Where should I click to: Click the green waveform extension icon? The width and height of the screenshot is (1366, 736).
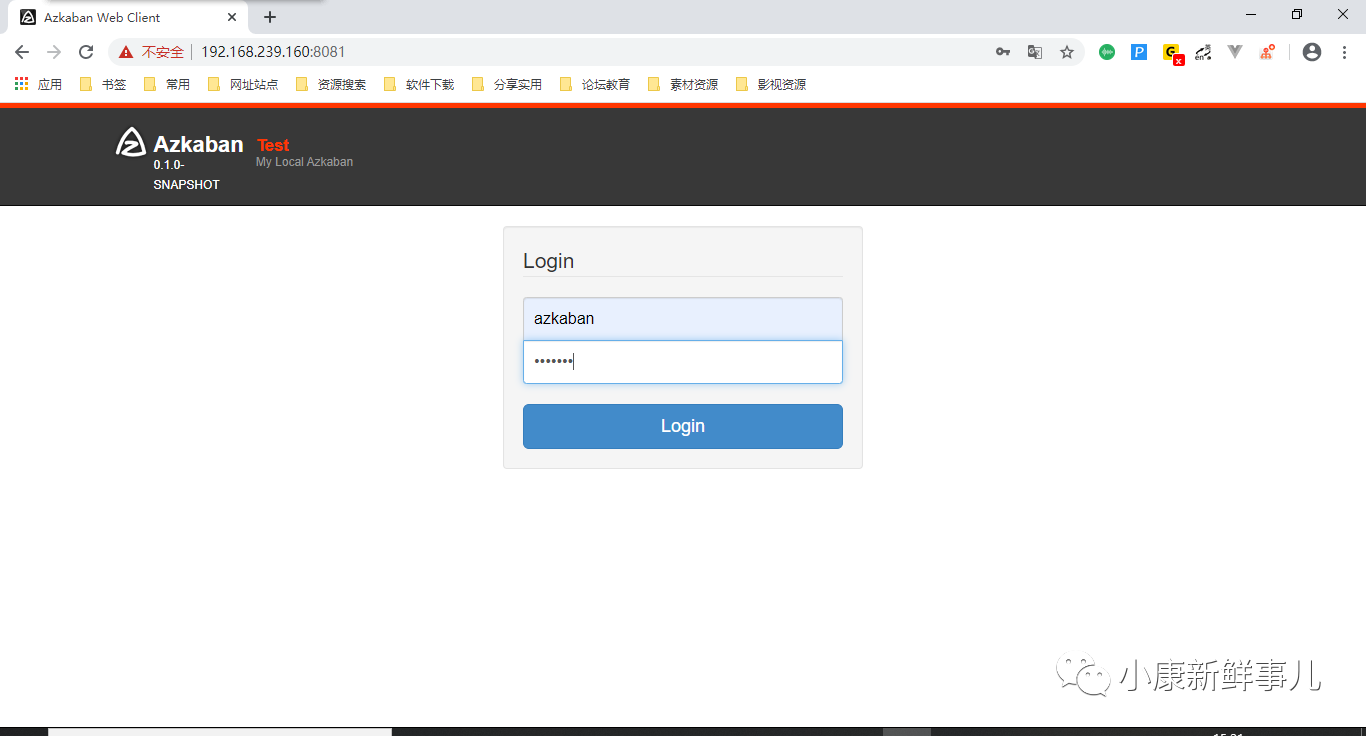(1107, 52)
